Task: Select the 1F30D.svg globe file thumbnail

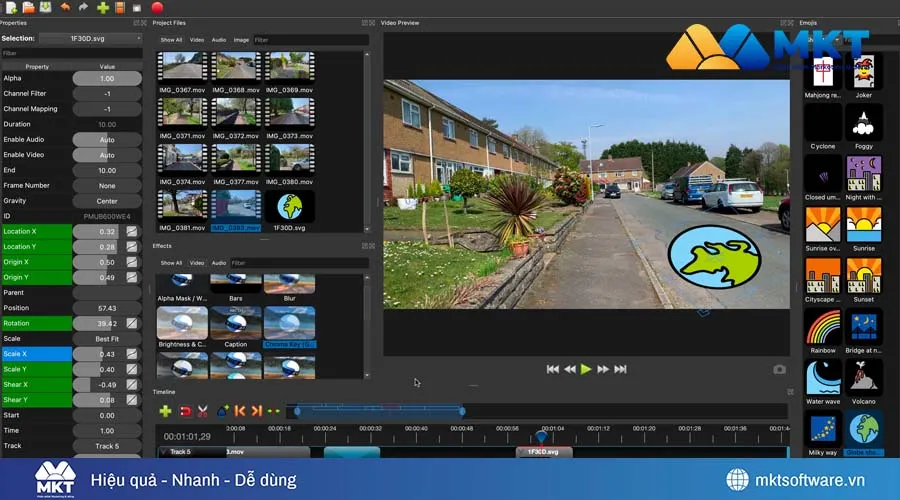Action: [289, 206]
